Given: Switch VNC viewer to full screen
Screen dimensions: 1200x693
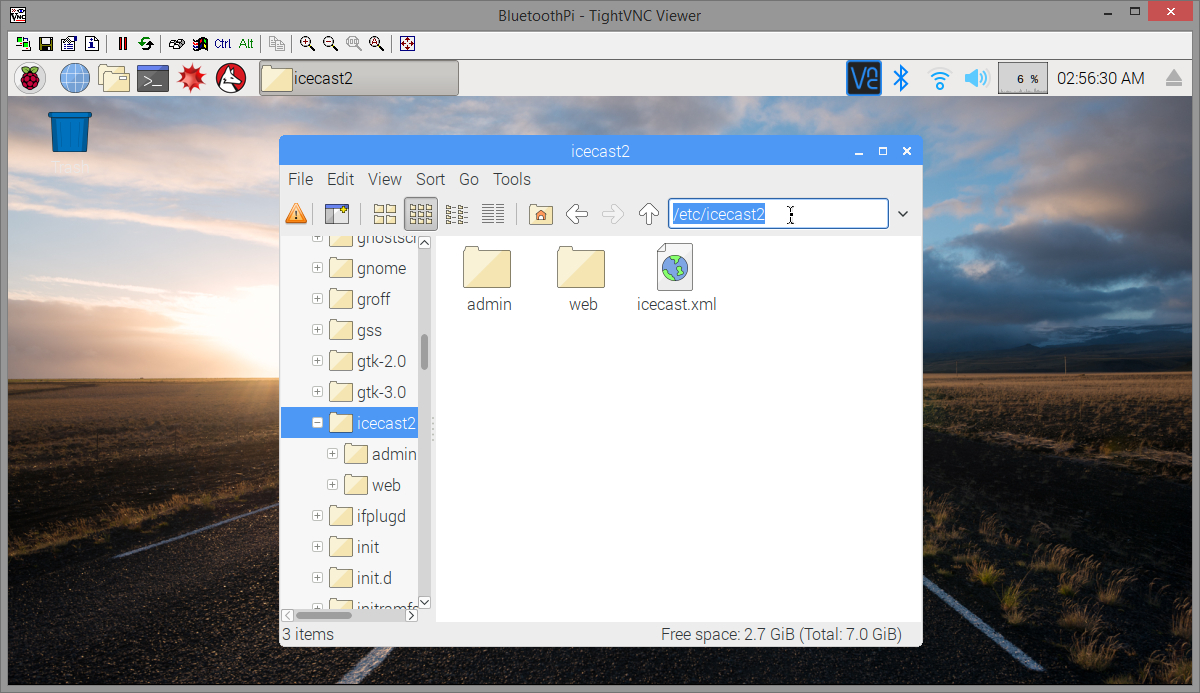Looking at the screenshot, I should click(407, 44).
